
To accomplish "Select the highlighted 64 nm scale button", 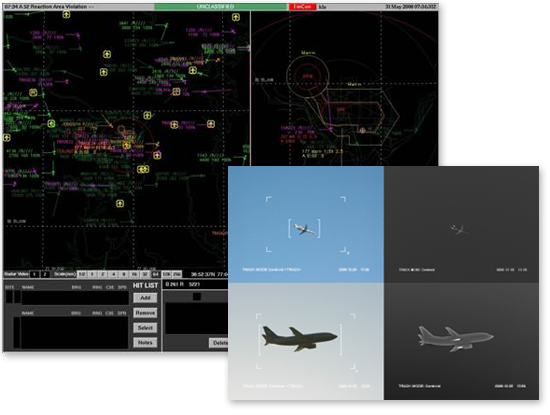I will 156,274.
